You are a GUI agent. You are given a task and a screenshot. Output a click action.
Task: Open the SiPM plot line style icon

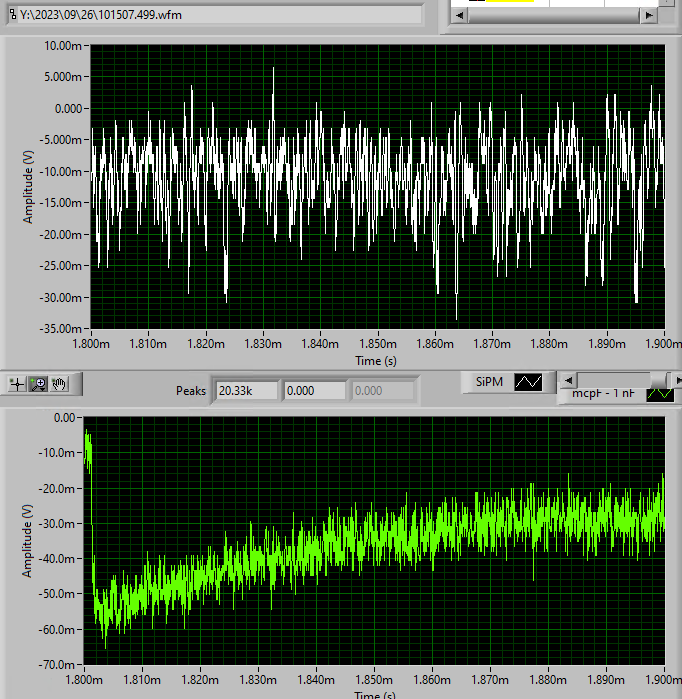tap(526, 381)
